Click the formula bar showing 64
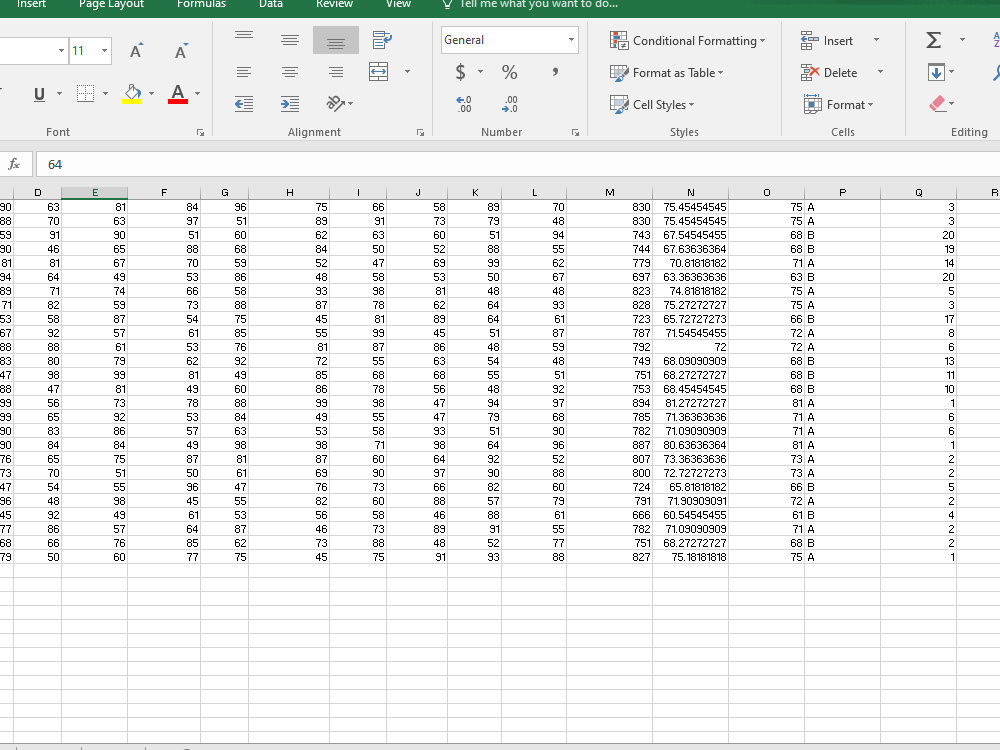This screenshot has width=1000, height=750. (518, 165)
